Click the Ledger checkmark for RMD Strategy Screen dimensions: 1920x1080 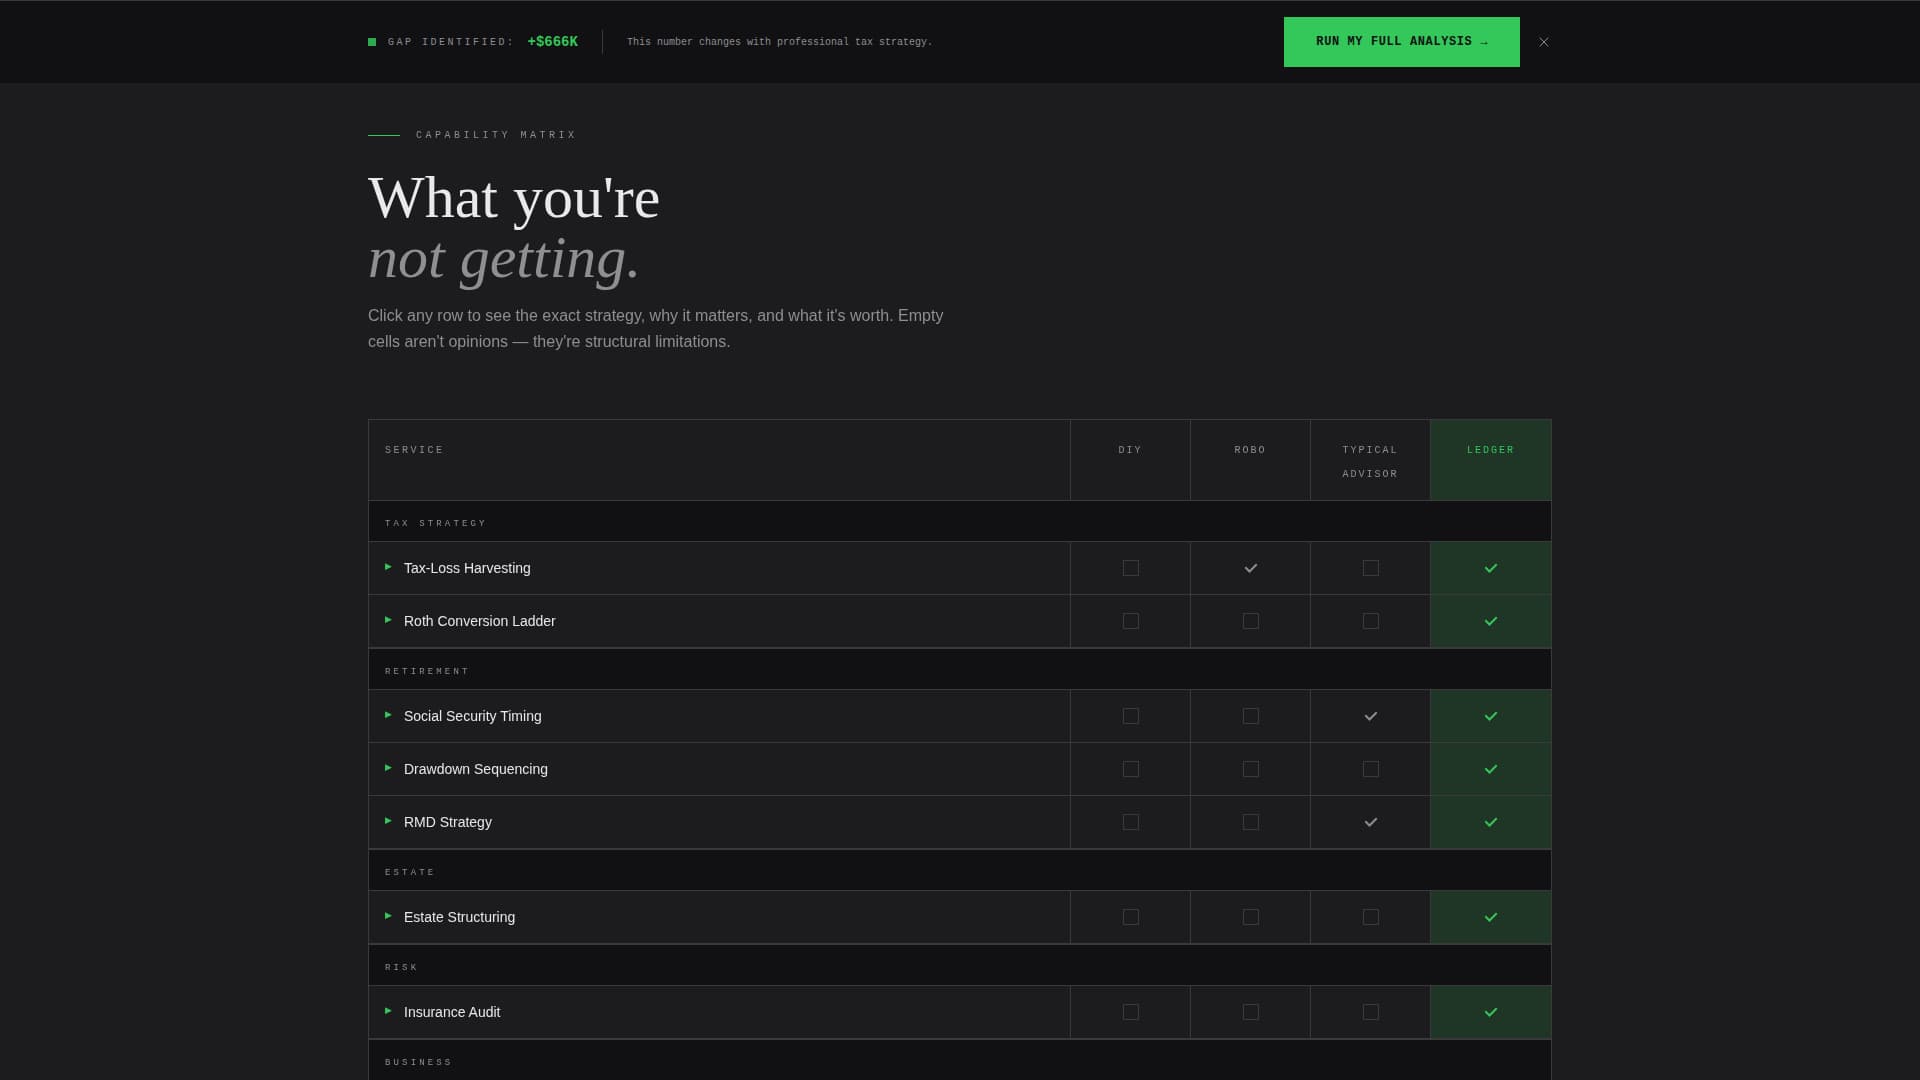click(1490, 822)
